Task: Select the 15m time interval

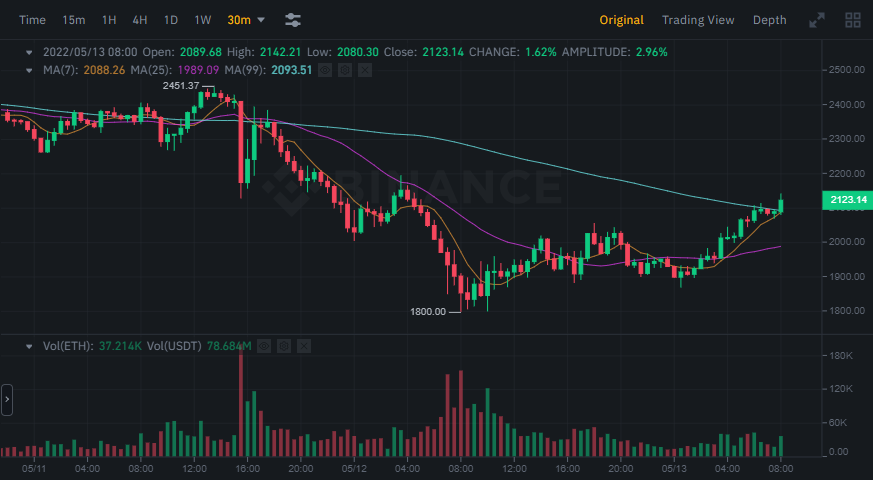Action: tap(73, 20)
